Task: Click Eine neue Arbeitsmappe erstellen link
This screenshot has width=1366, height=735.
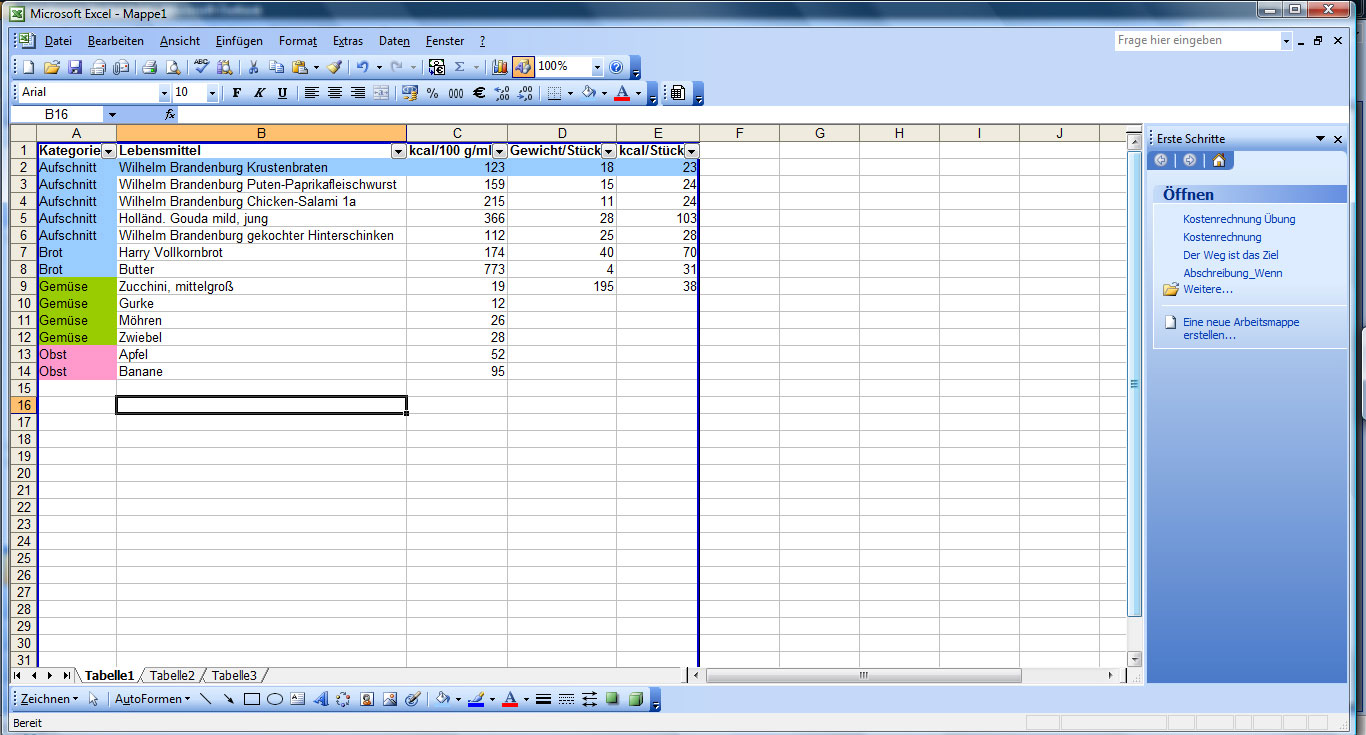Action: (x=1241, y=329)
